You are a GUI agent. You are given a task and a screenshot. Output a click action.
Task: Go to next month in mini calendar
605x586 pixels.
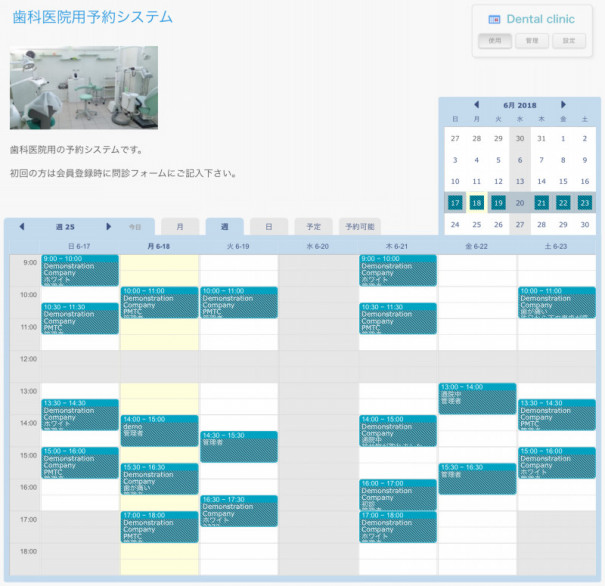pyautogui.click(x=563, y=104)
